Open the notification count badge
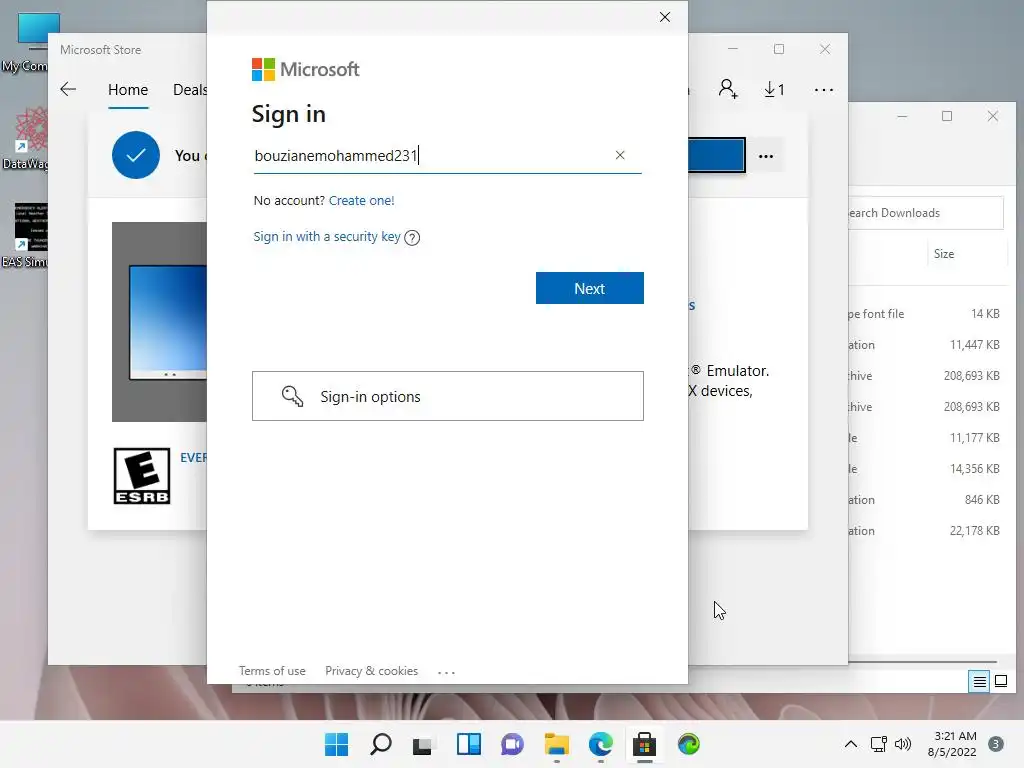Screen dimensions: 1024x768 (996, 744)
